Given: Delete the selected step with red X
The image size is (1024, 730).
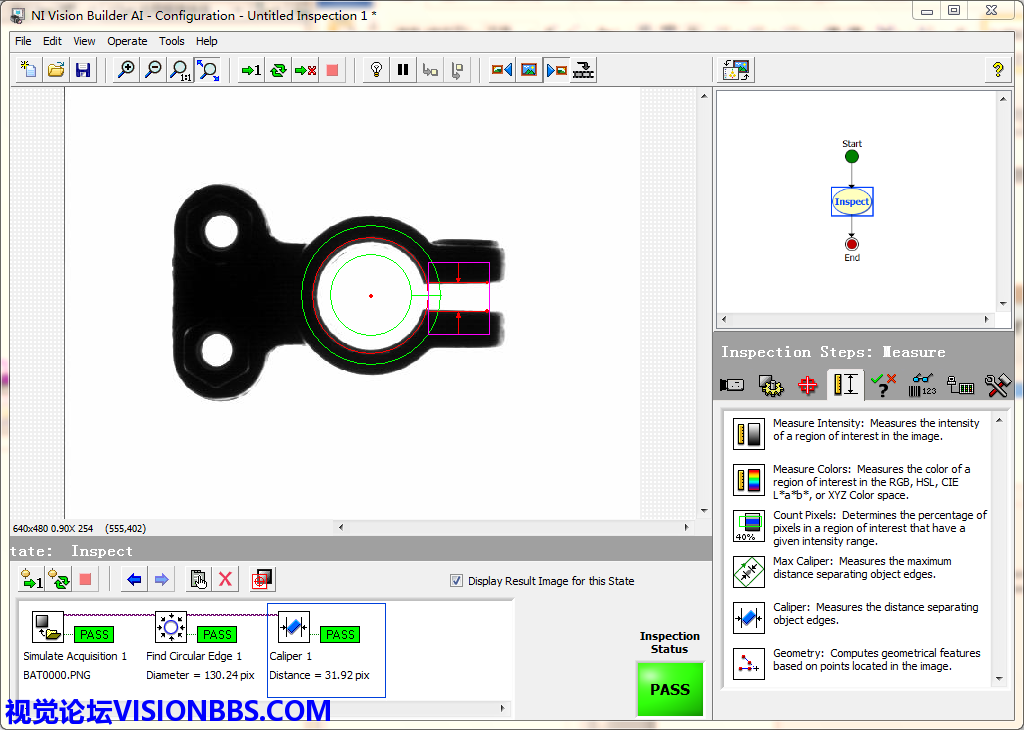Looking at the screenshot, I should click(x=225, y=579).
